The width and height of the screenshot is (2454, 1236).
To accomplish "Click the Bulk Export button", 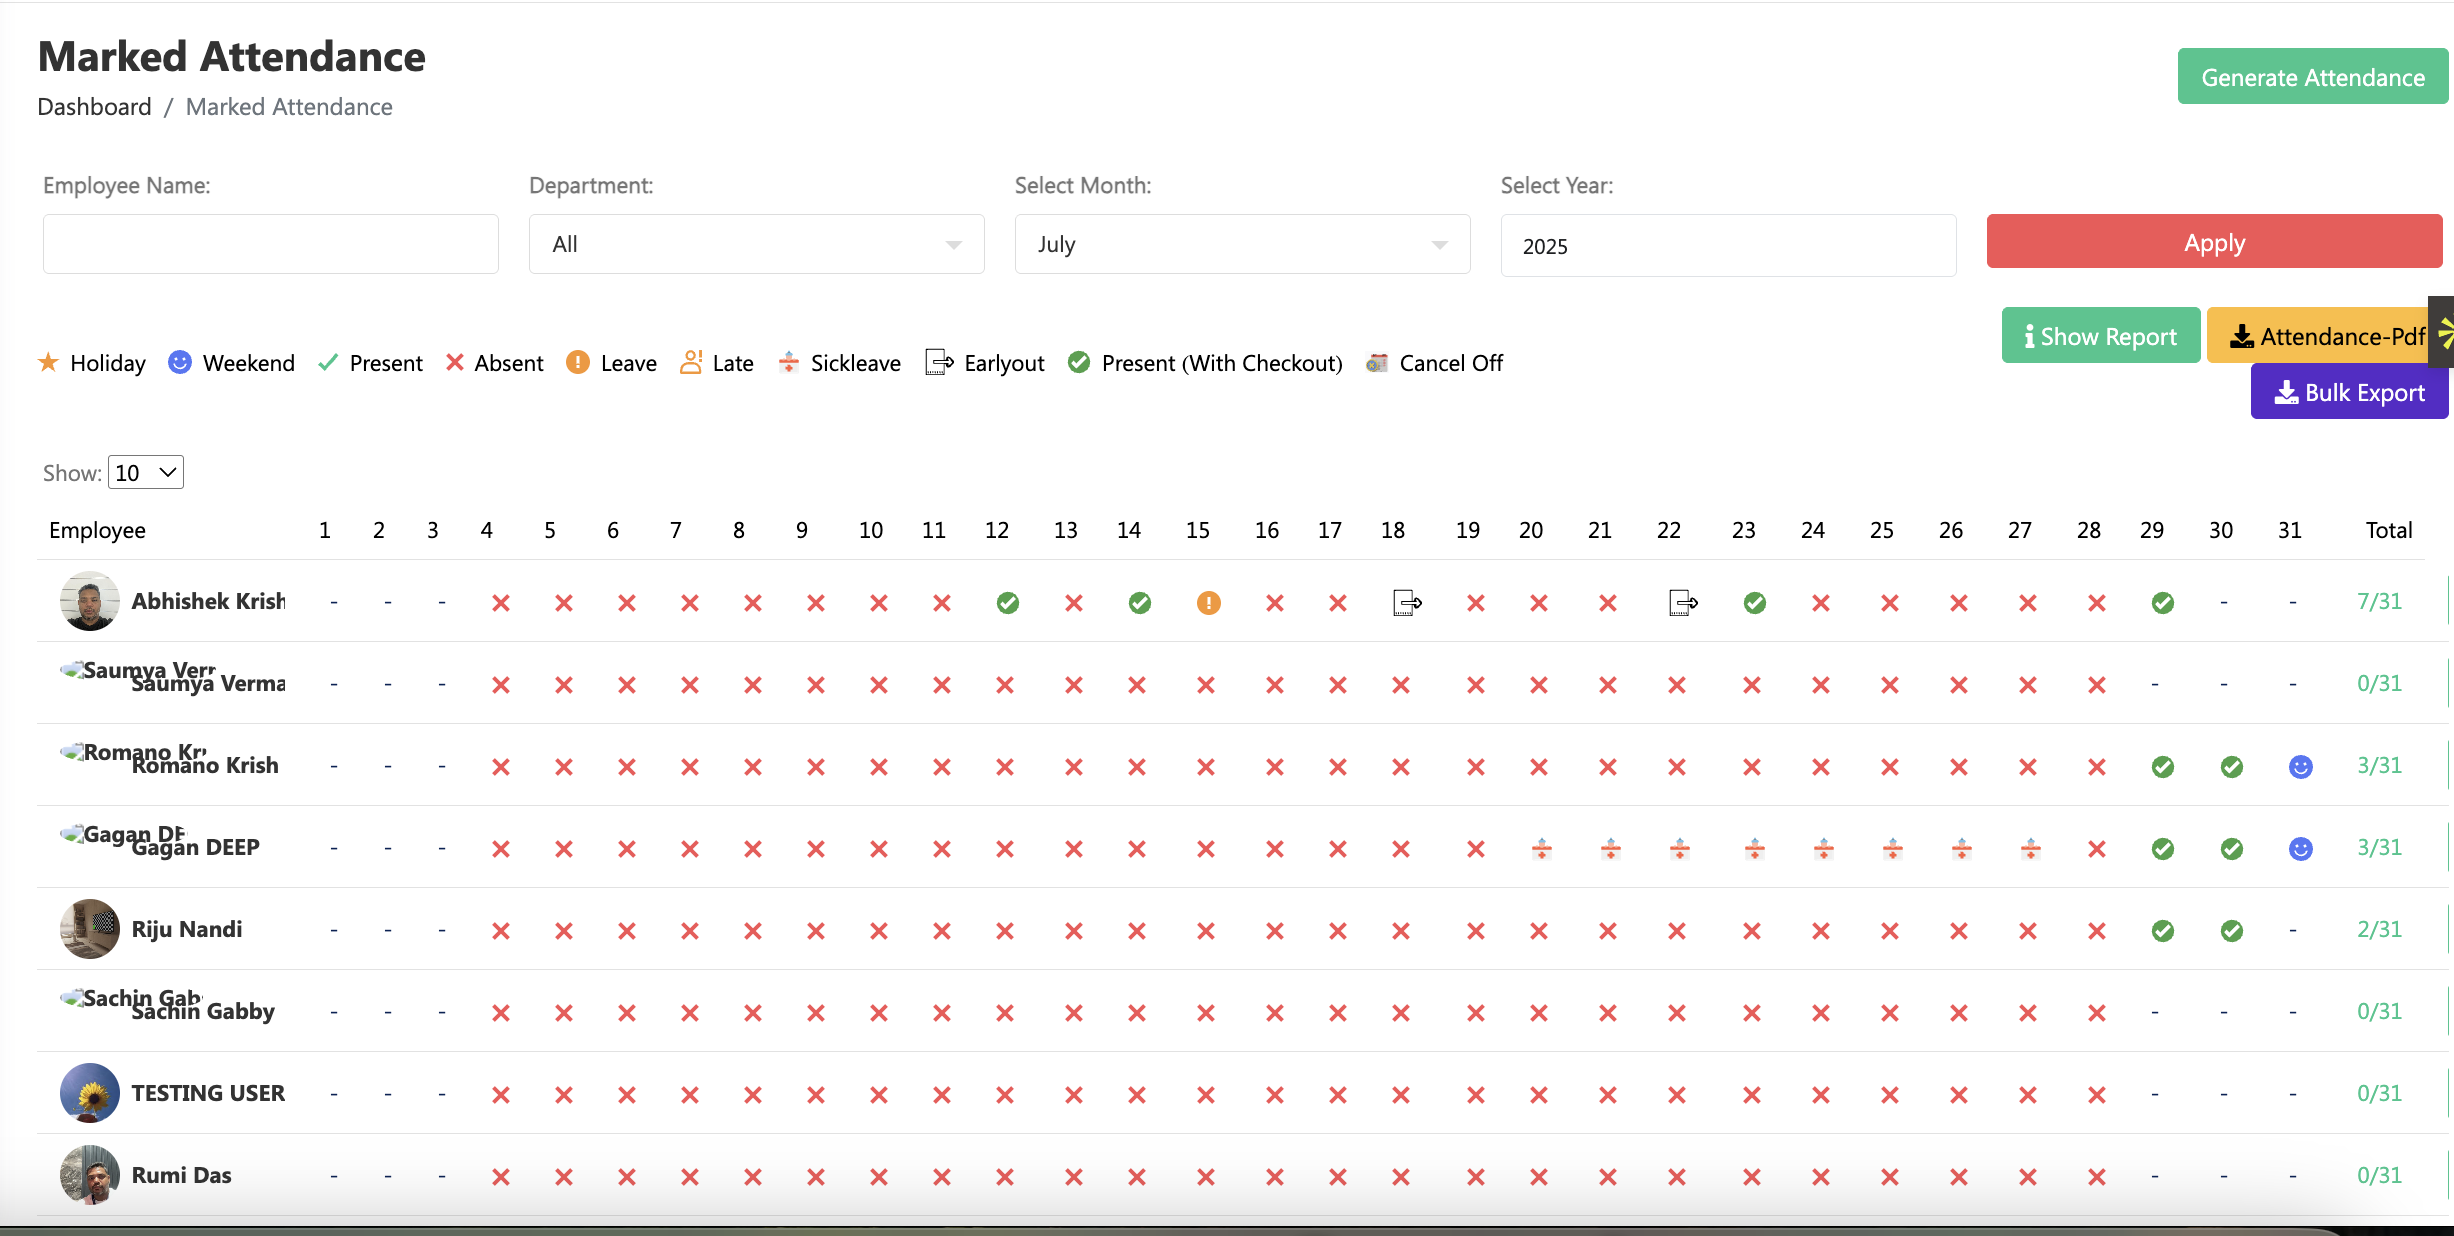I will tap(2349, 392).
